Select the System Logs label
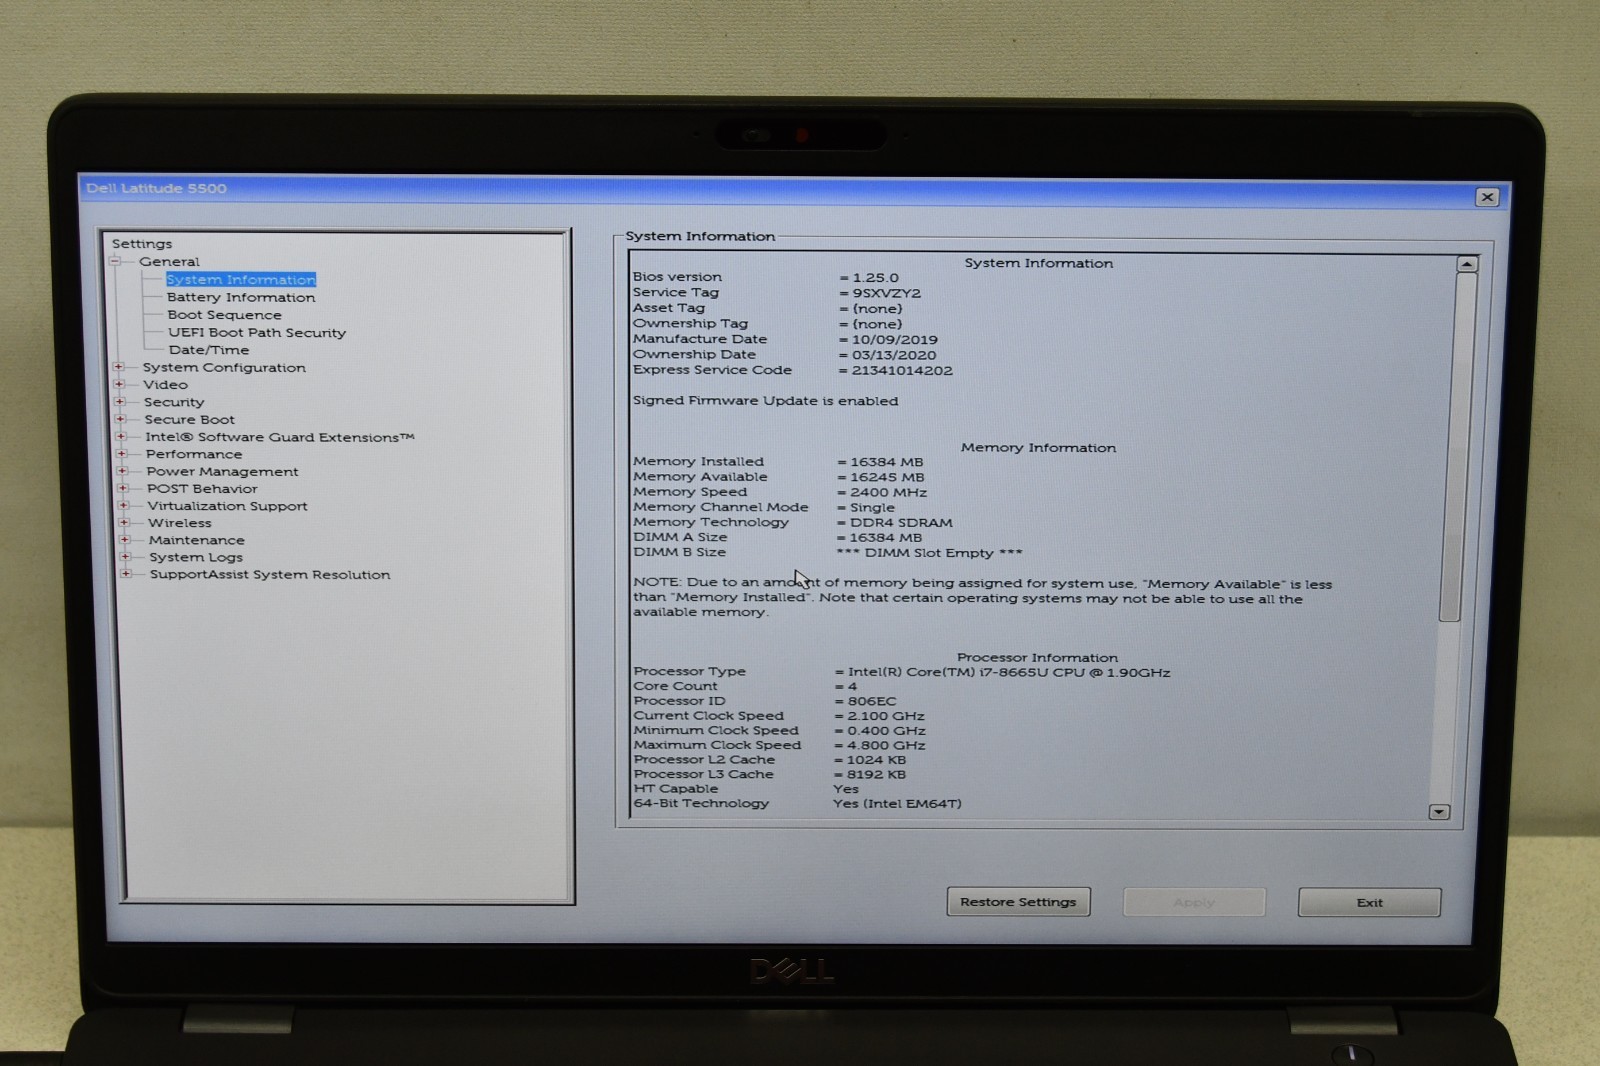Screen dimensions: 1600x1066 (x=196, y=557)
